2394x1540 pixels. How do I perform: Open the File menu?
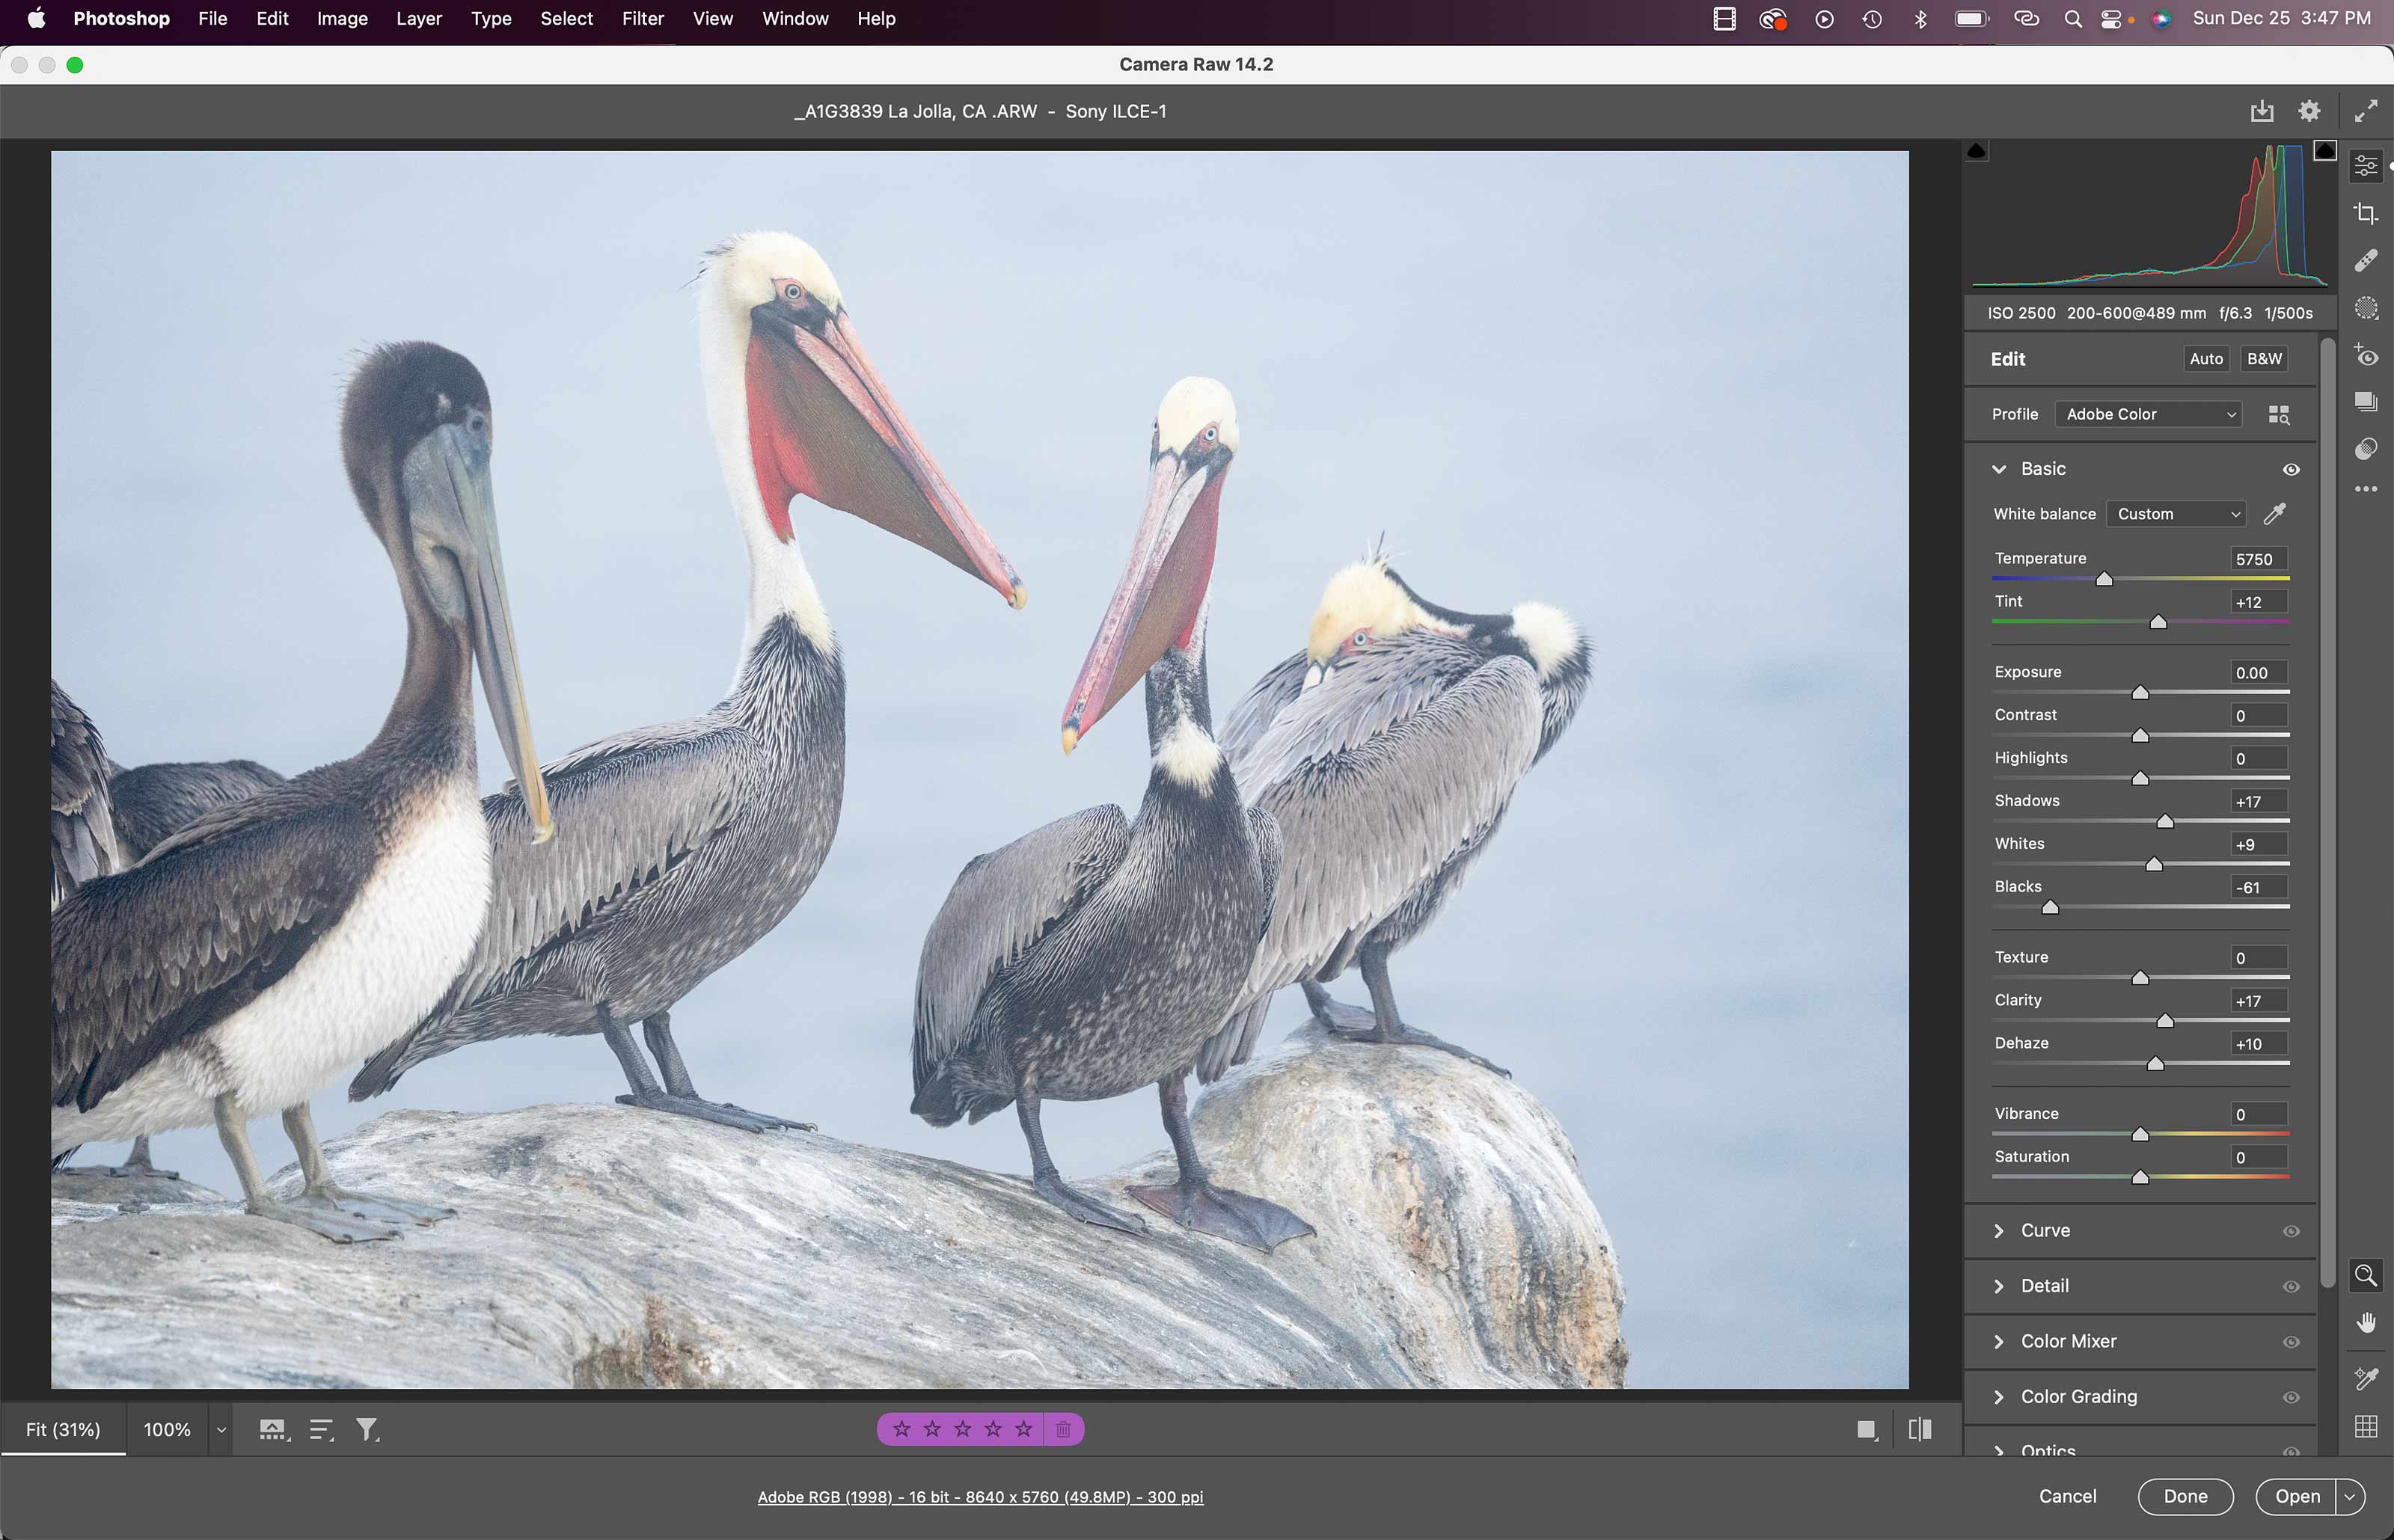click(212, 18)
